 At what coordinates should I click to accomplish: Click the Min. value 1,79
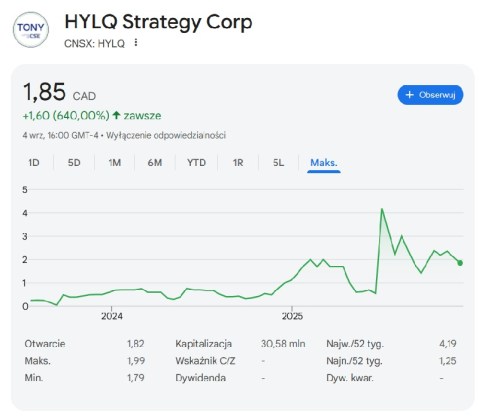136,378
